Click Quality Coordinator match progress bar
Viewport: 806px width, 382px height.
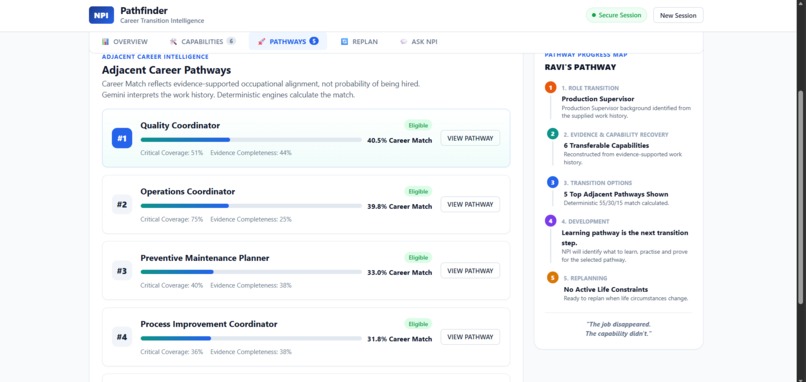(251, 140)
